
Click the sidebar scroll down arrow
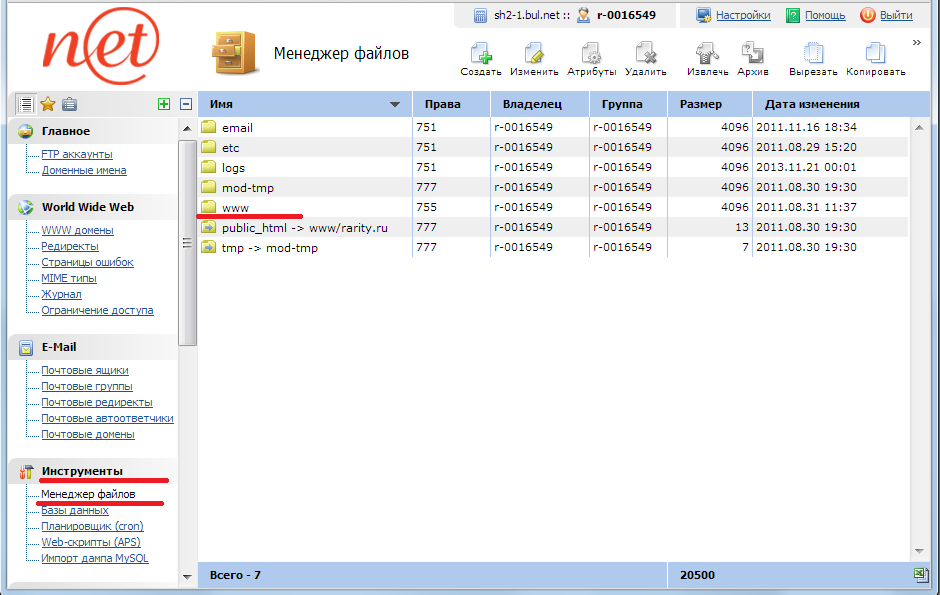pos(187,576)
